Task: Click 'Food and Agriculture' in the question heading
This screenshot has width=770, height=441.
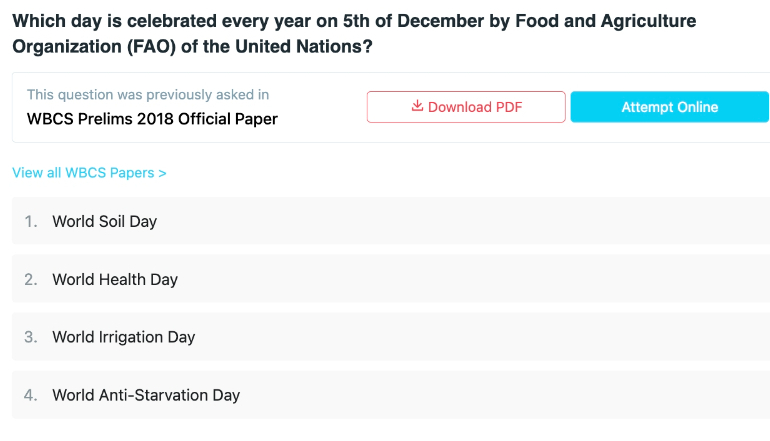Action: point(605,21)
